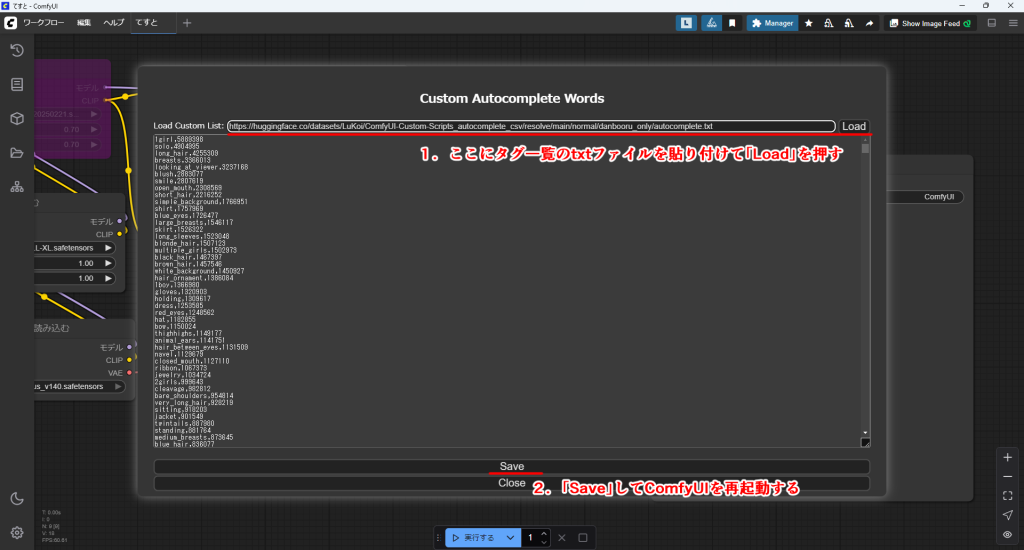
Task: Click us_v140.safetensors text in checkpoint node
Action: [69, 387]
